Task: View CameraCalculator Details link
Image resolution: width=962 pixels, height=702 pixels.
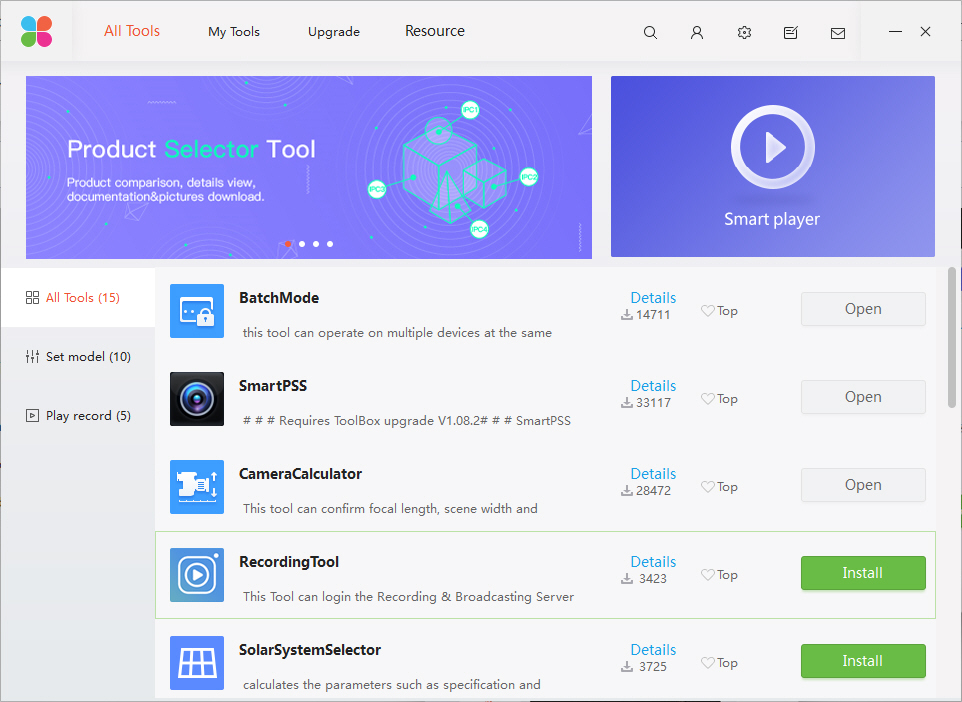Action: tap(653, 474)
